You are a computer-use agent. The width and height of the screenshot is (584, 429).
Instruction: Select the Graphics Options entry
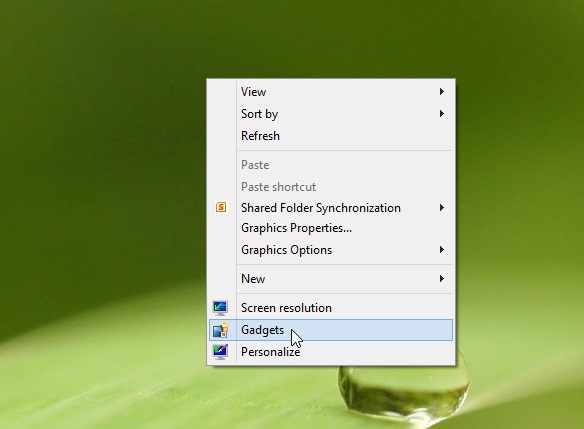click(331, 250)
